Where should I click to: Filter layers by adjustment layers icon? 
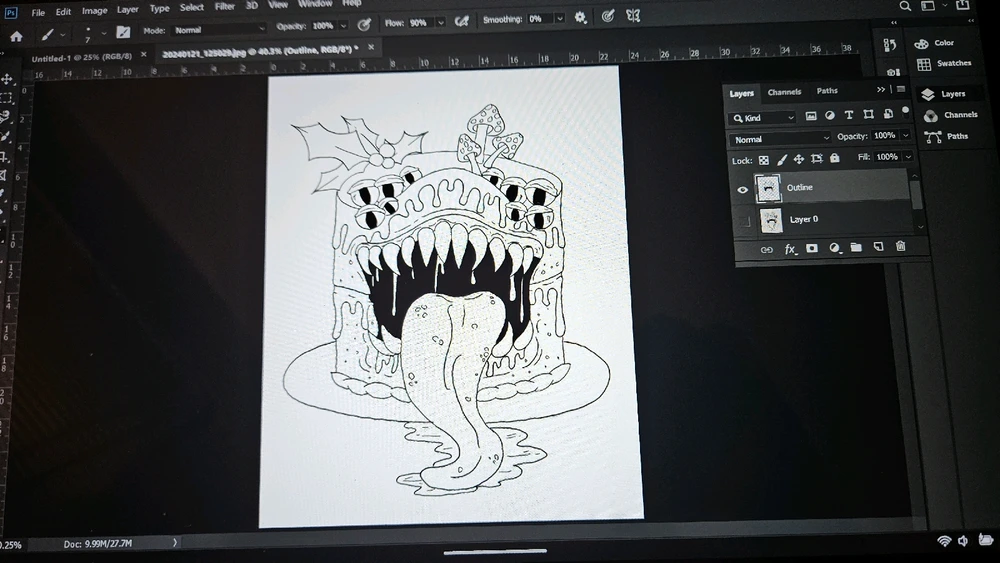tap(830, 115)
